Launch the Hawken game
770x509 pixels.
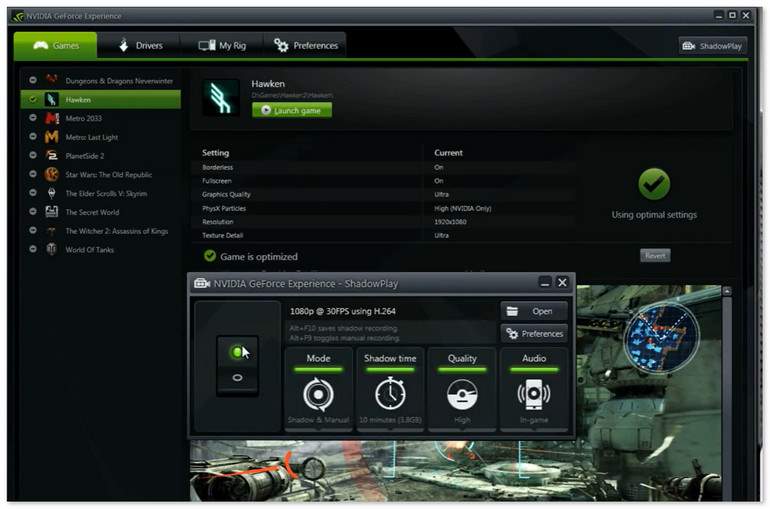pos(292,110)
